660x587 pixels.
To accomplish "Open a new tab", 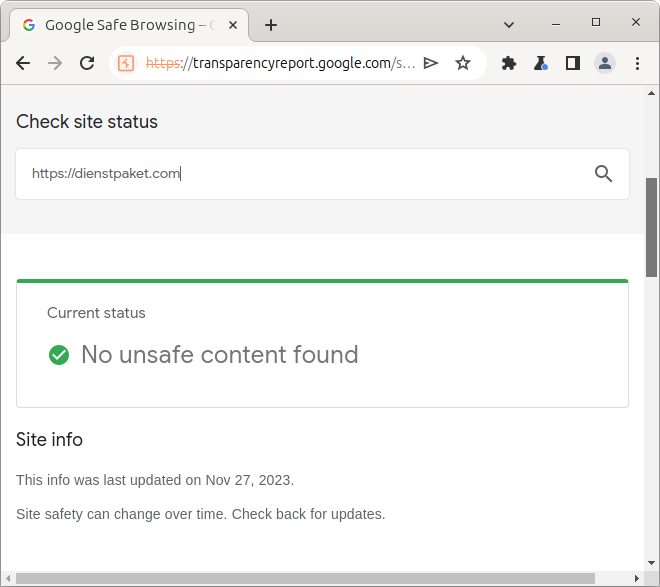I will click(271, 25).
